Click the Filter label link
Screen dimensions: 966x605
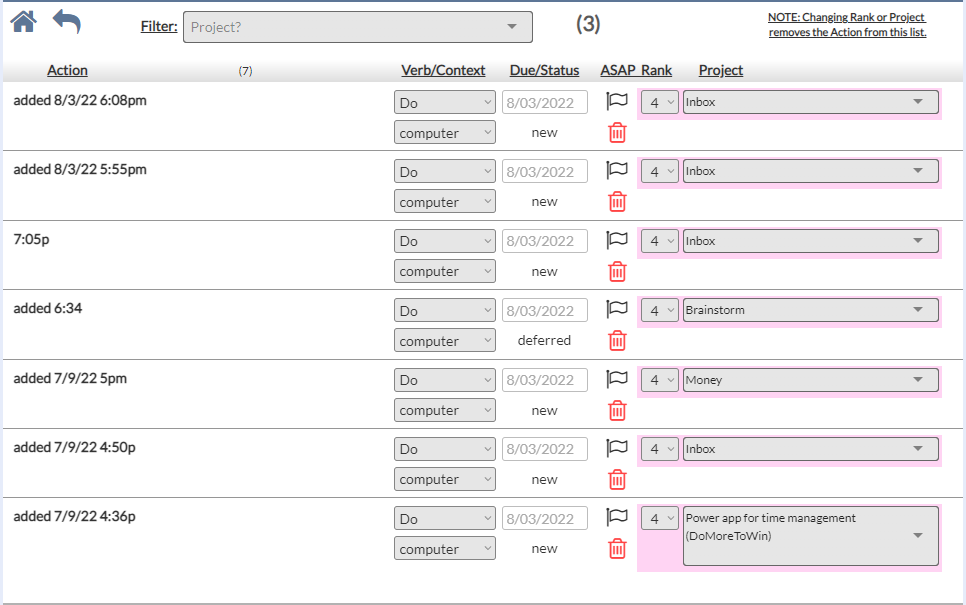[159, 27]
